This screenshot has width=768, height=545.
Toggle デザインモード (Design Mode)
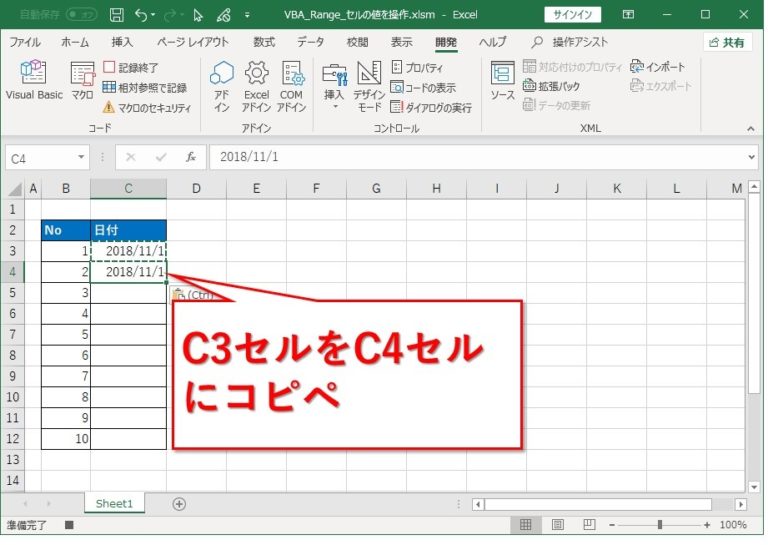[x=369, y=85]
